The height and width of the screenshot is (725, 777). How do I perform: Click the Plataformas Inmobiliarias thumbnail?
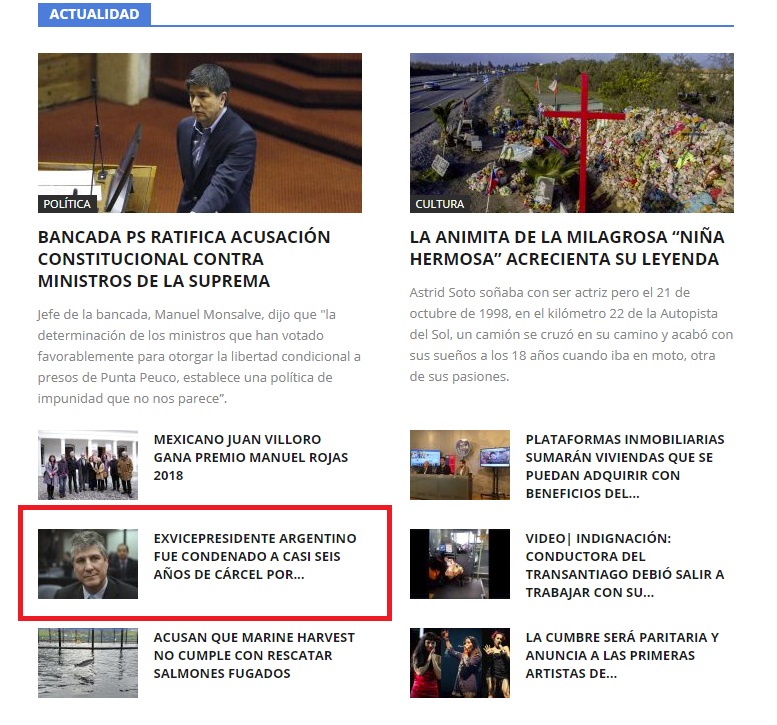(460, 465)
